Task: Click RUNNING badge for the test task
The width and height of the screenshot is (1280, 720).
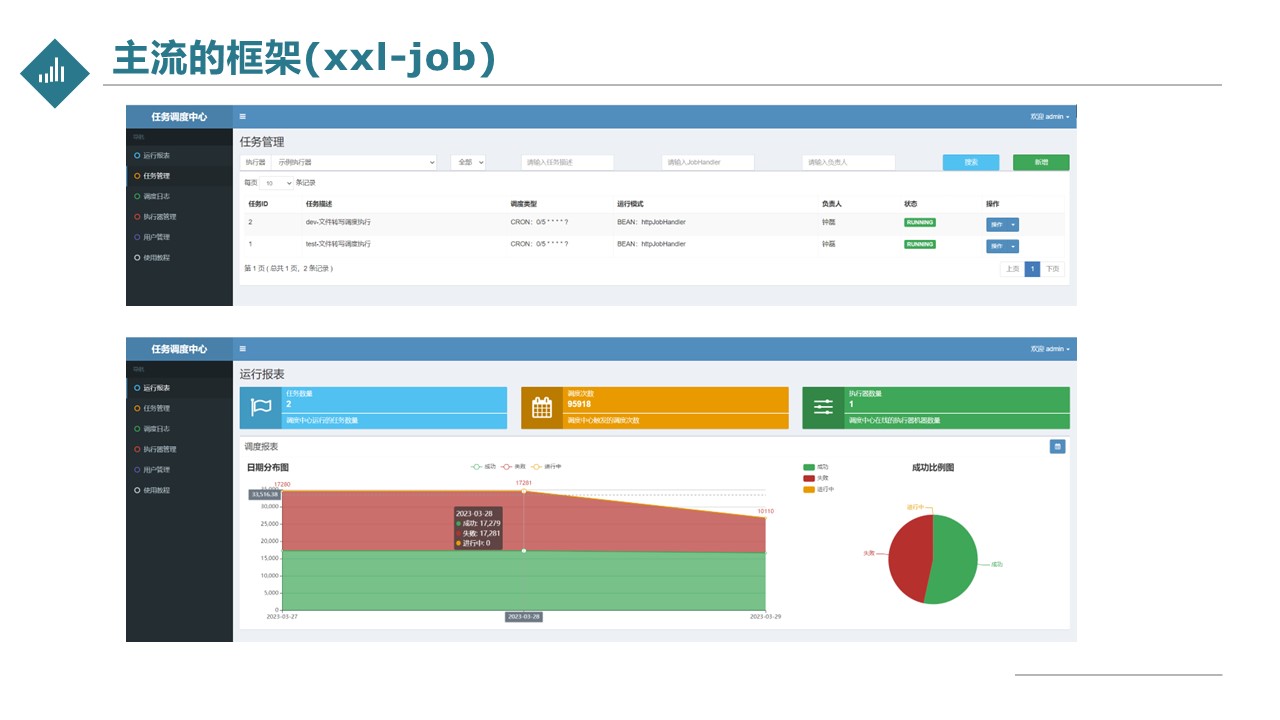Action: (920, 244)
